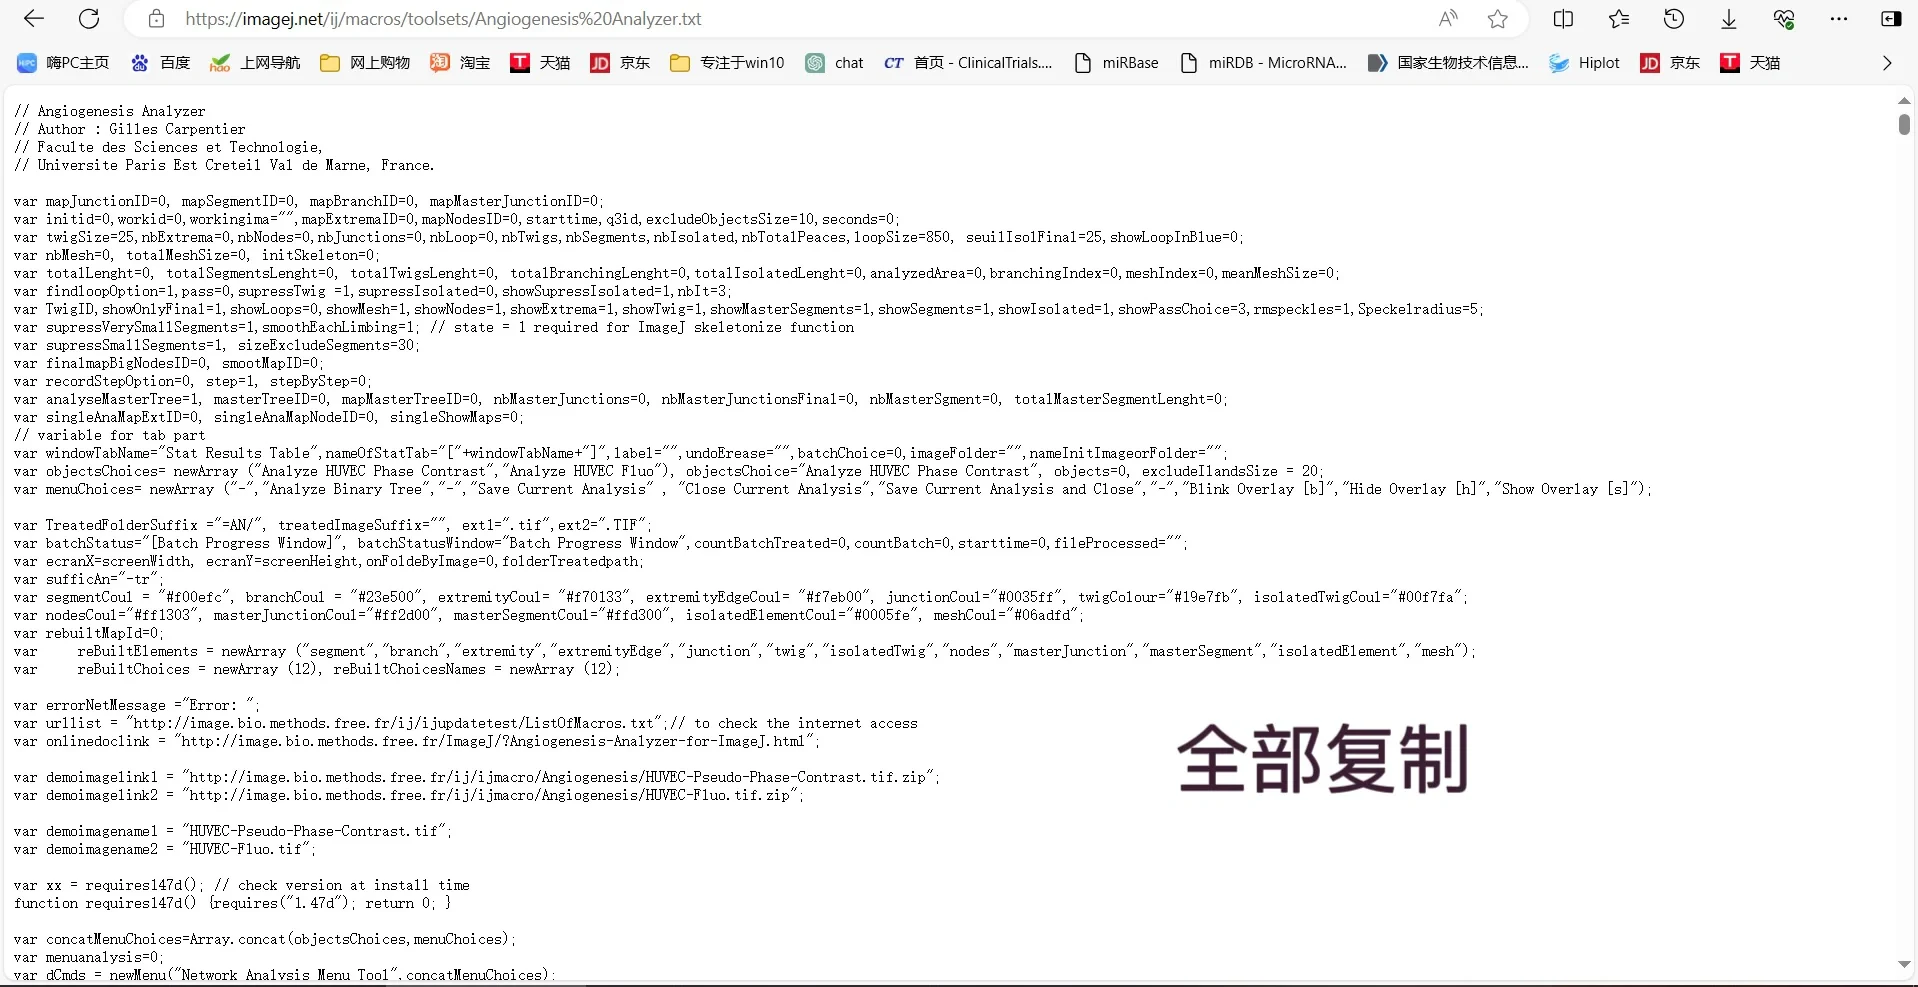Image resolution: width=1918 pixels, height=987 pixels.
Task: Add this page to favorites
Action: coord(1497,18)
